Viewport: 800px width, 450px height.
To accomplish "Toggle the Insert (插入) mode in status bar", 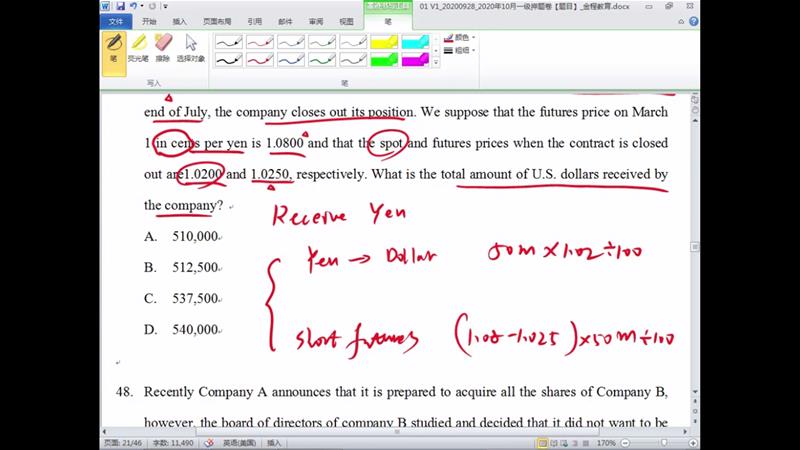I will pos(274,442).
